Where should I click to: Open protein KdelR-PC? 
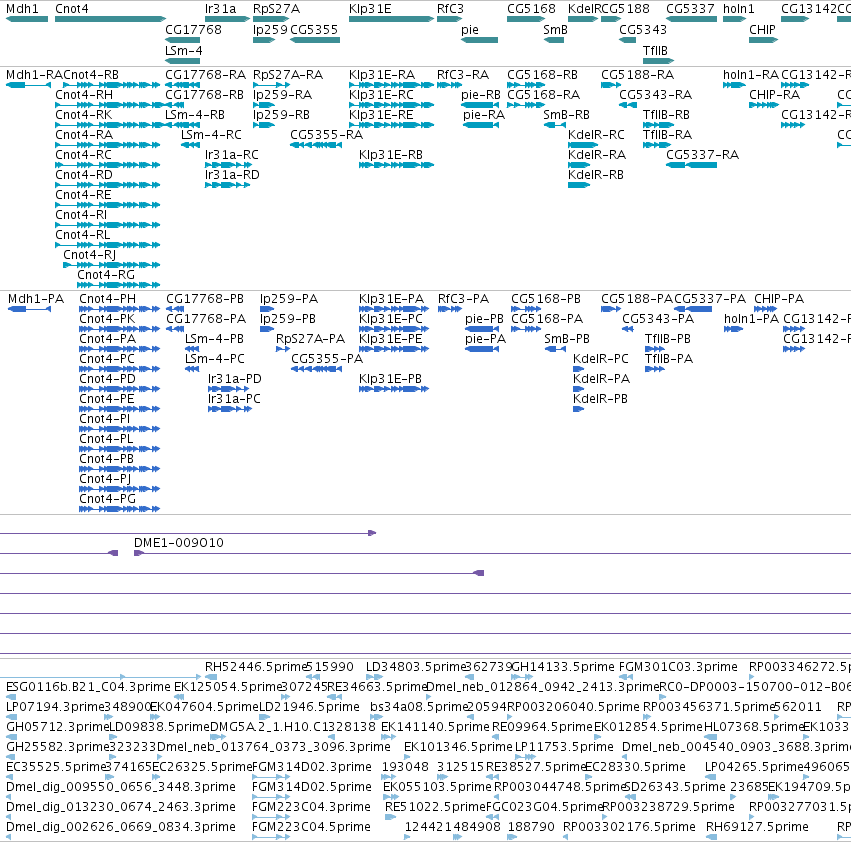click(x=601, y=359)
